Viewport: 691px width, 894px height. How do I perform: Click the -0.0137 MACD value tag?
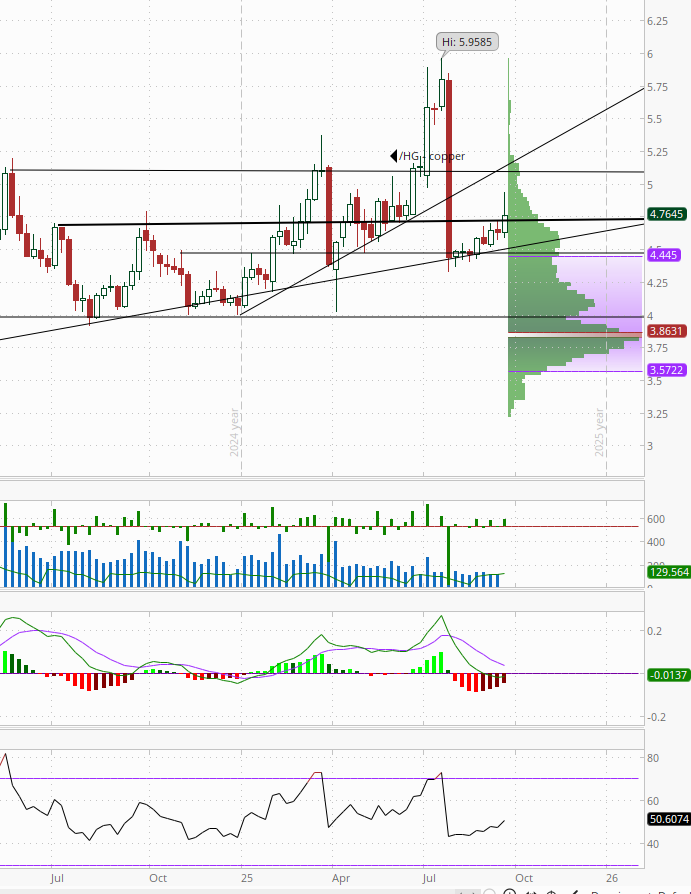[x=669, y=674]
